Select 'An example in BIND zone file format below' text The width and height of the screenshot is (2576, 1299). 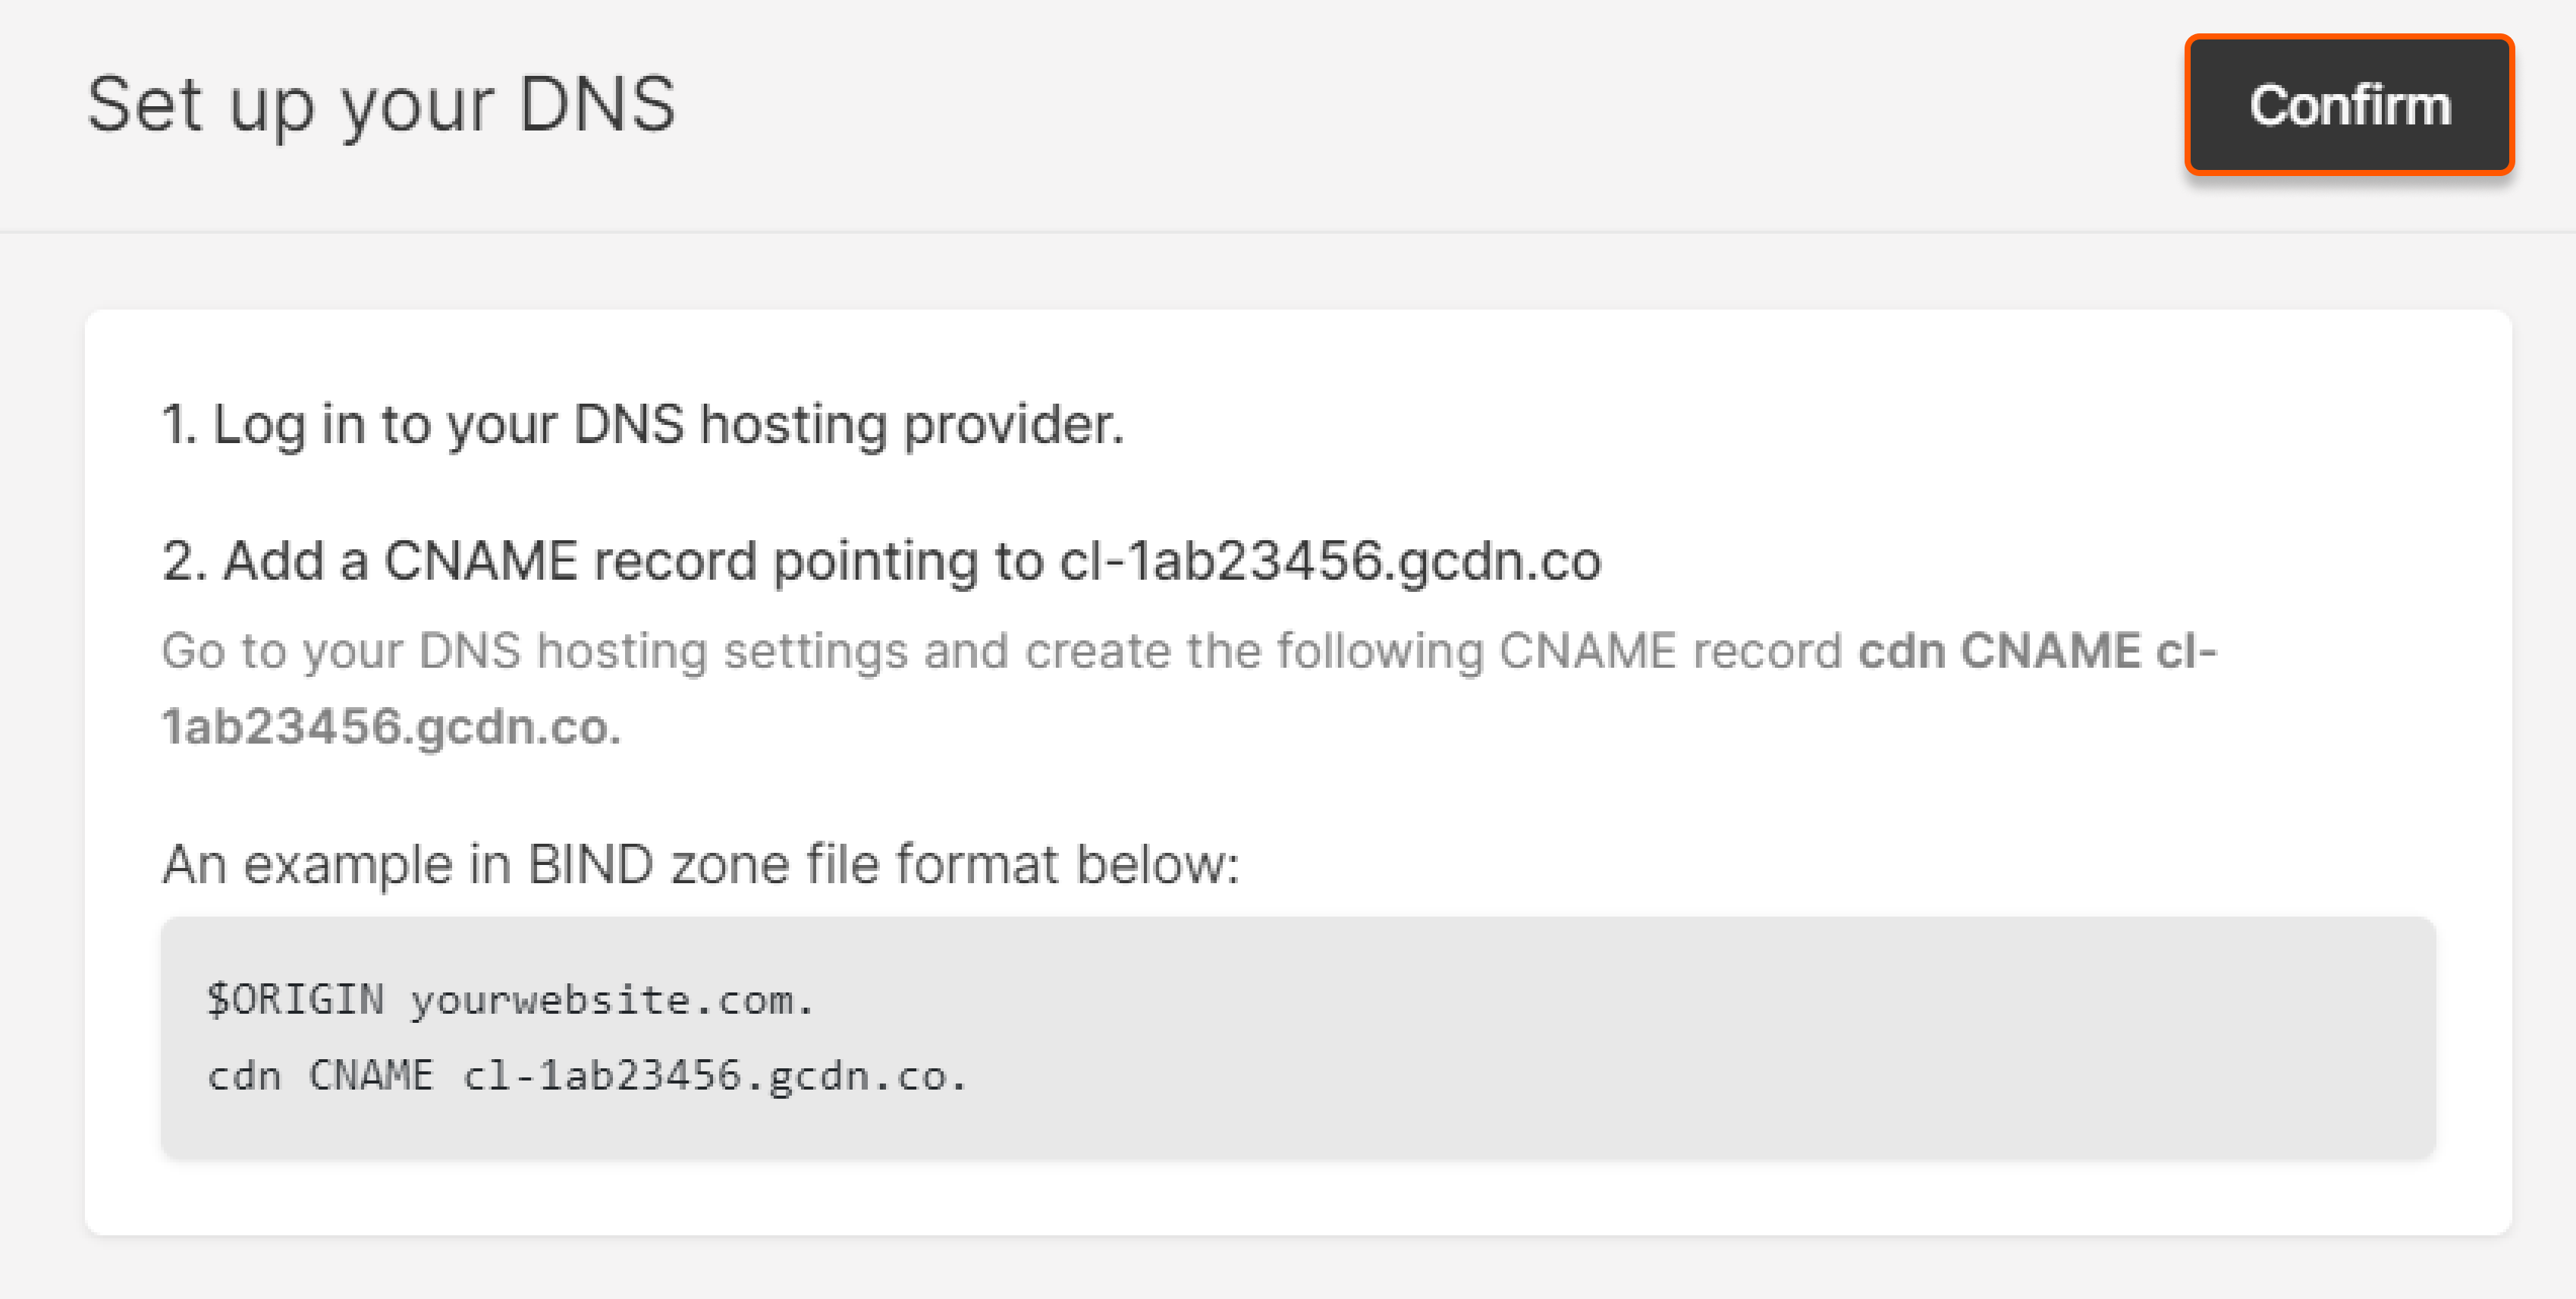coord(700,862)
